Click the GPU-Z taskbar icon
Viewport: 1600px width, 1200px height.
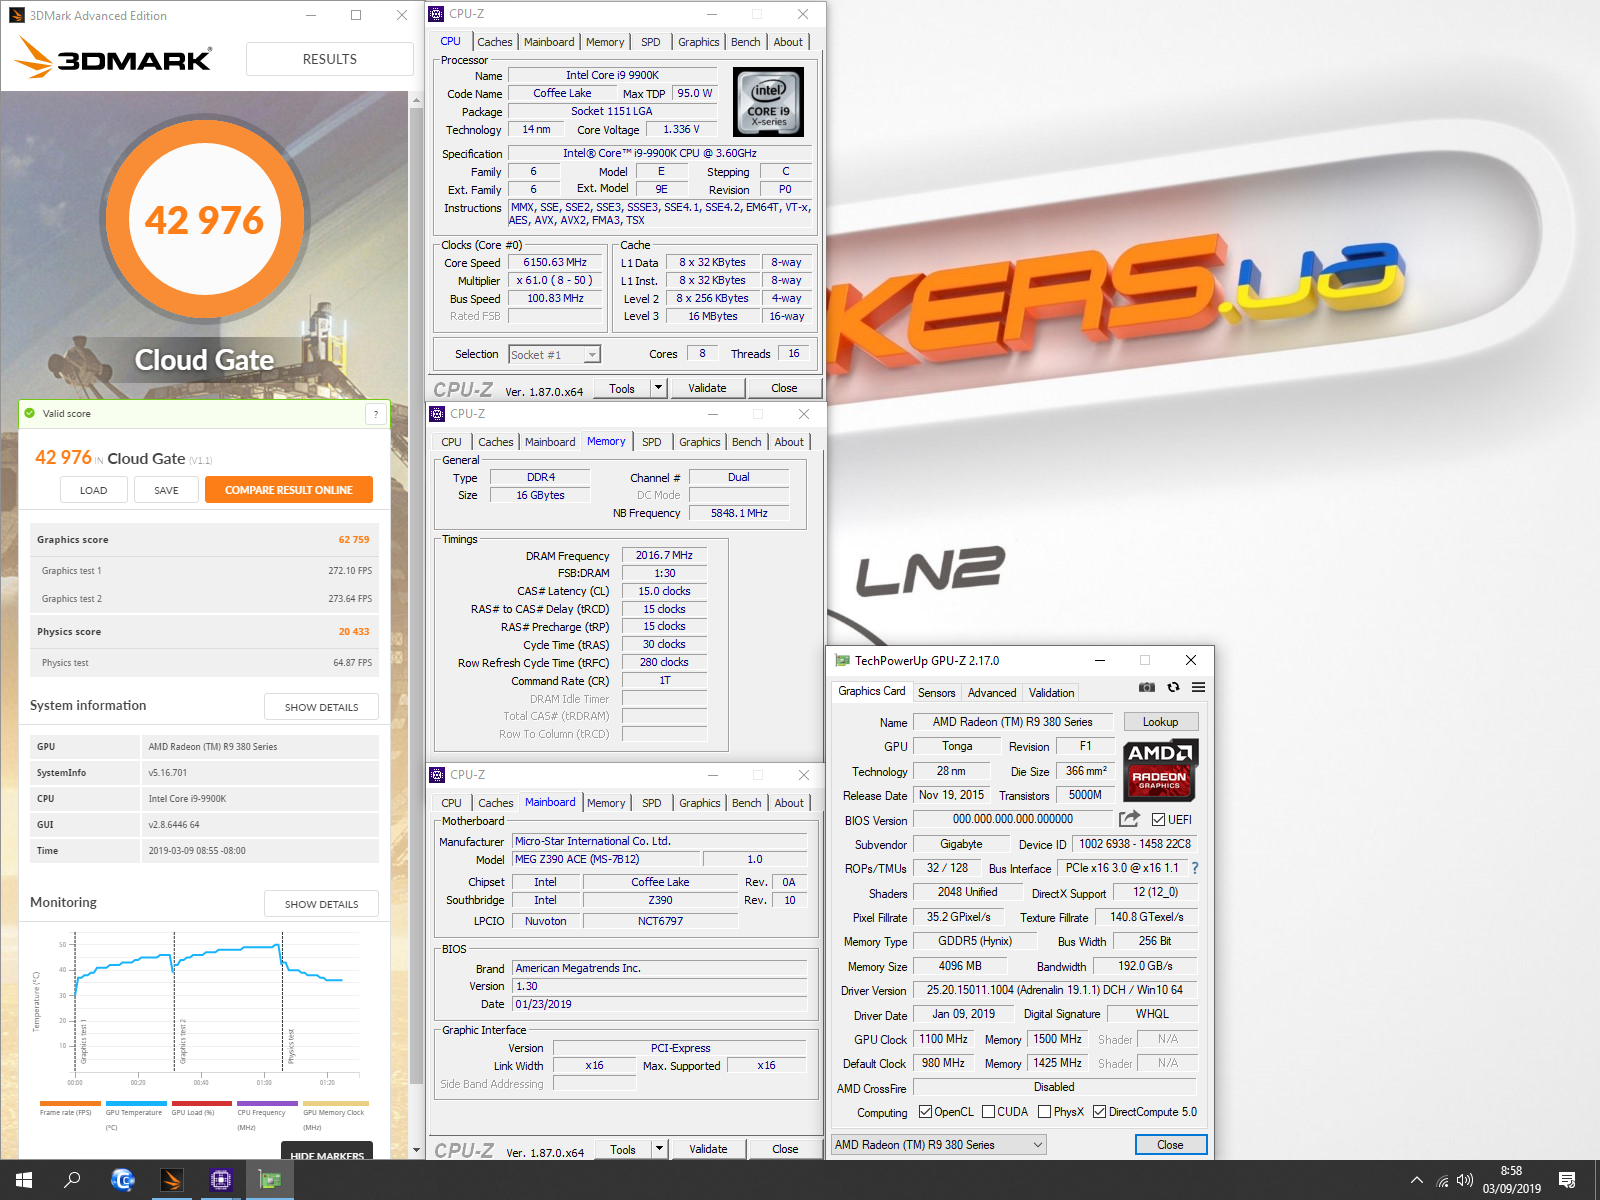[269, 1180]
